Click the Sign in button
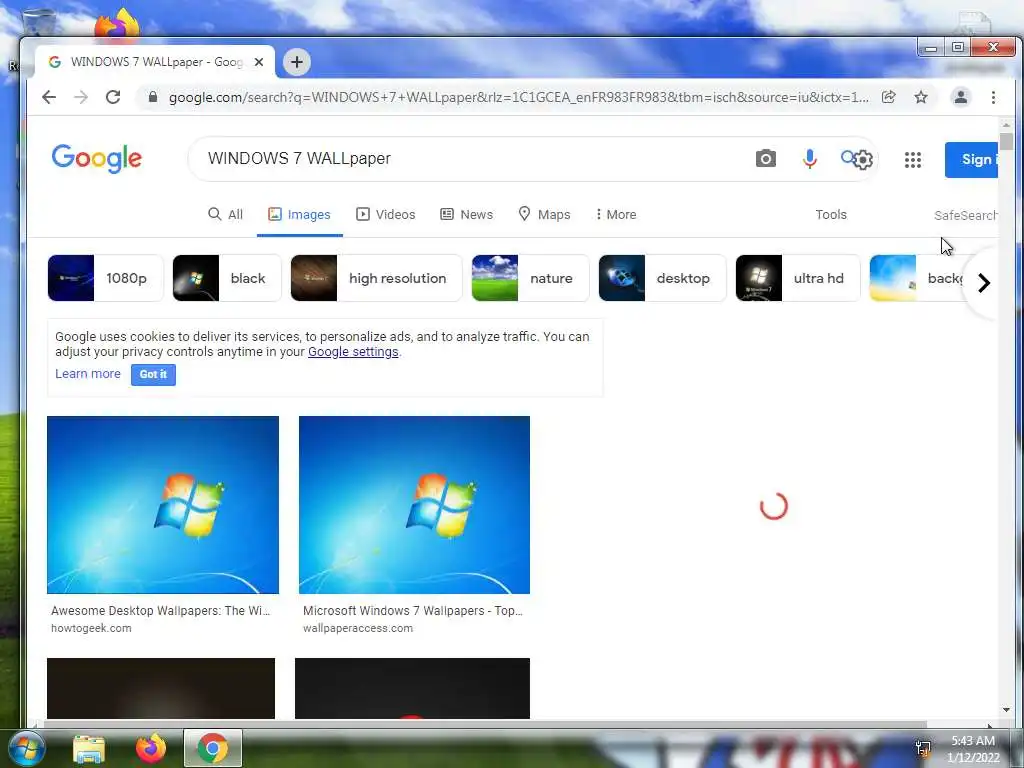Screen dimensions: 1024x768 (x=971, y=159)
